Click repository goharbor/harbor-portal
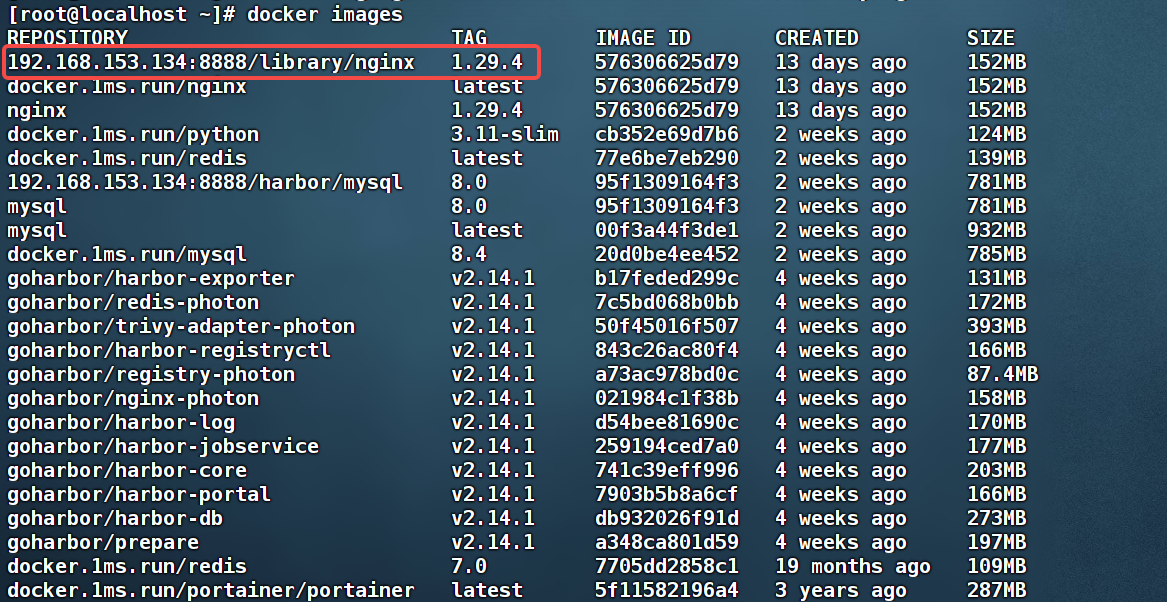 tap(138, 494)
